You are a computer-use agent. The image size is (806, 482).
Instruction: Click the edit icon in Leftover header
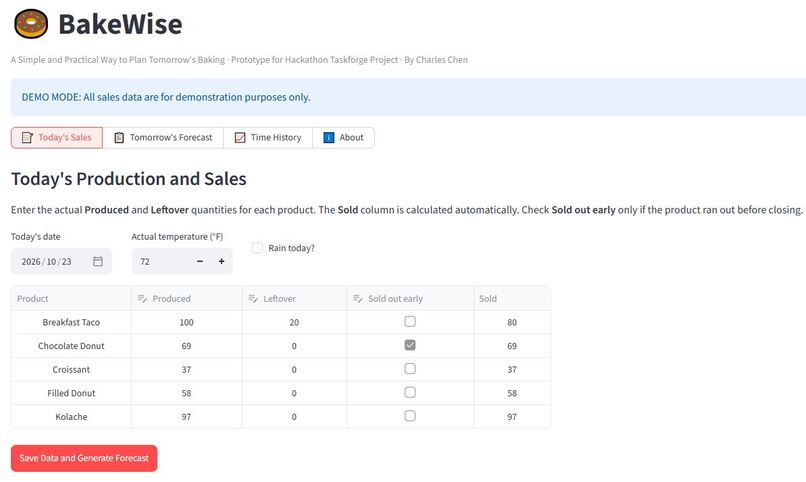pyautogui.click(x=253, y=299)
